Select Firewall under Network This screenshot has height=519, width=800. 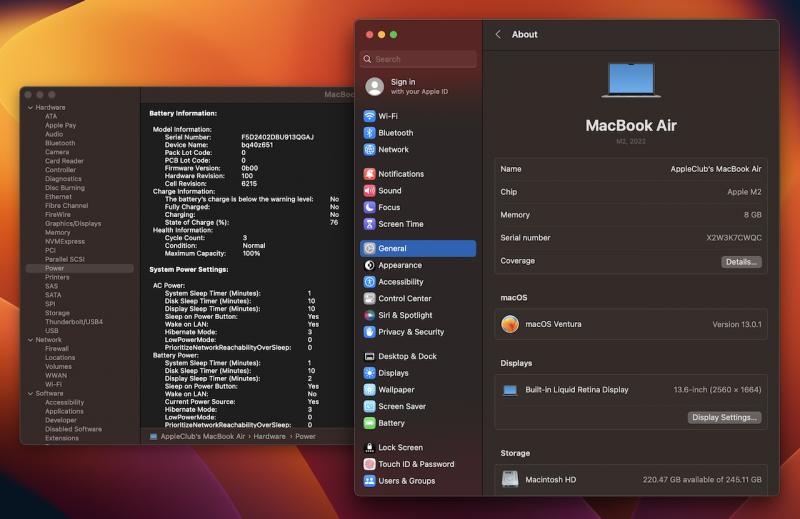pyautogui.click(x=57, y=349)
